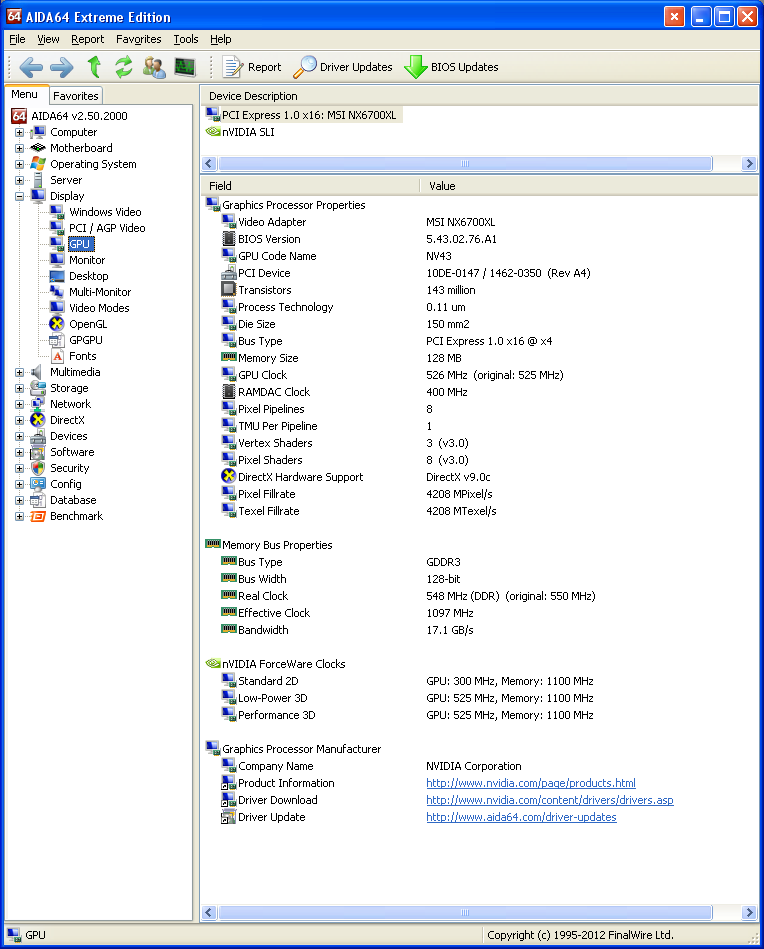The height and width of the screenshot is (949, 764).
Task: Expand the Devices tree node
Action: pos(19,436)
